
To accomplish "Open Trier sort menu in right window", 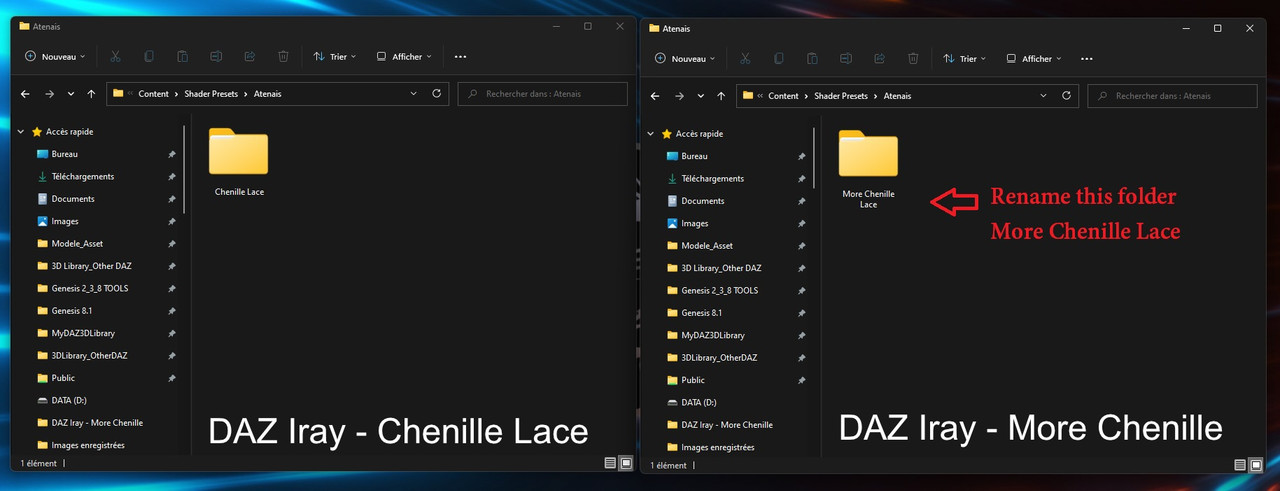I will tap(965, 59).
